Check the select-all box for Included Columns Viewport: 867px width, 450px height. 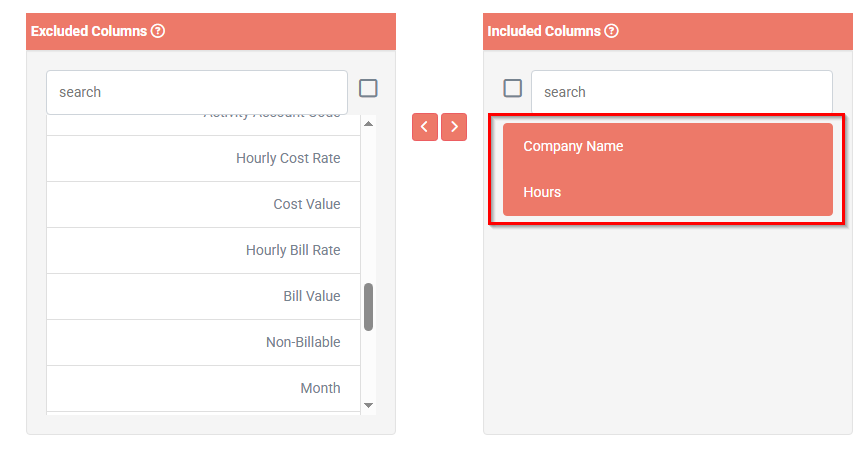pos(513,88)
